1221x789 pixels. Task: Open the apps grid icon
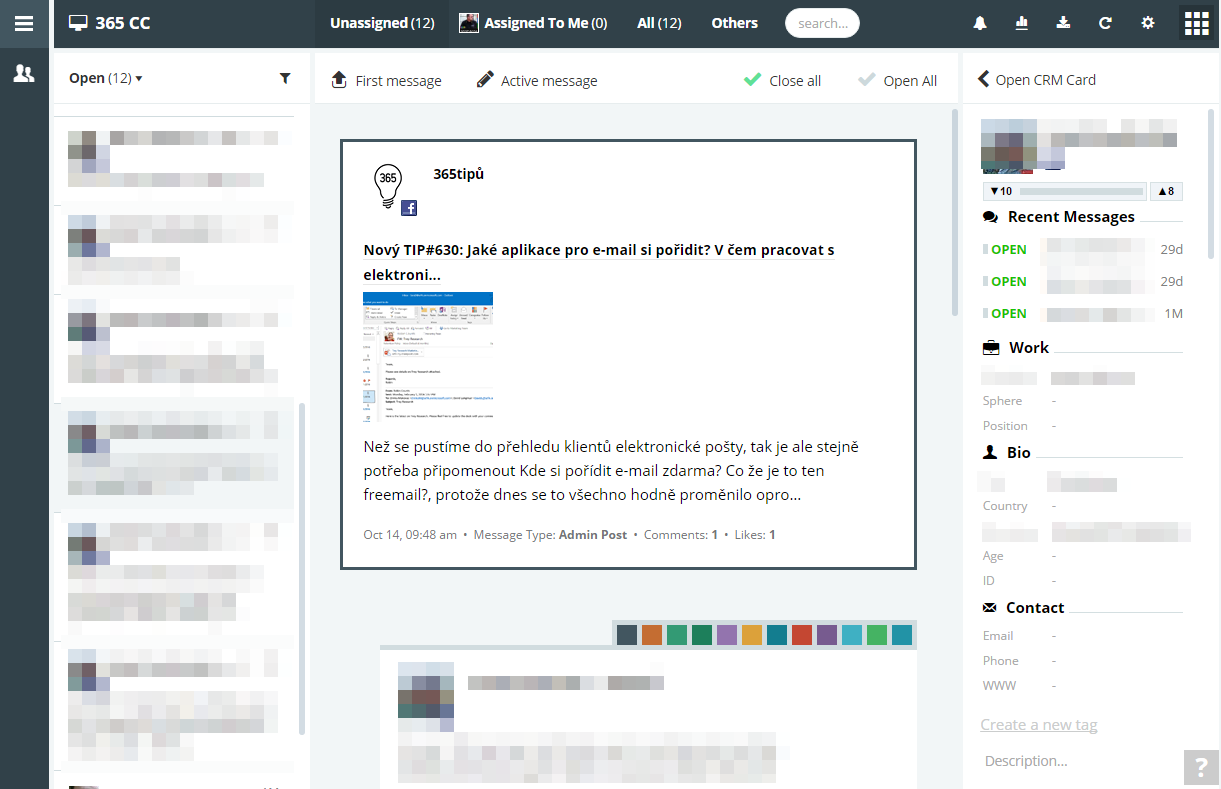(1197, 24)
